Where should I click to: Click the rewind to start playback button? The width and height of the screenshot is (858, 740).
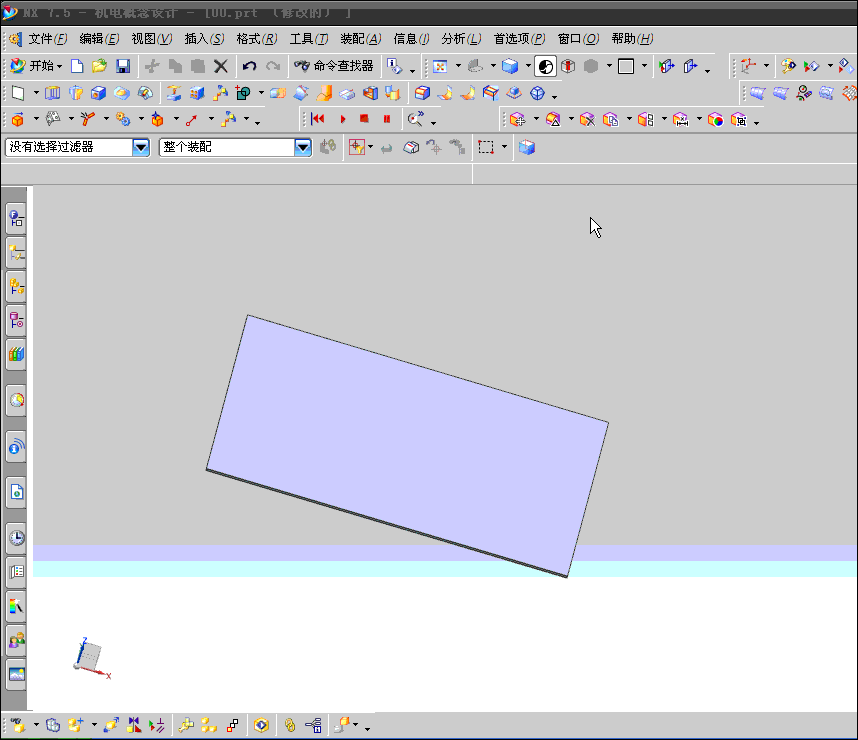coord(317,119)
